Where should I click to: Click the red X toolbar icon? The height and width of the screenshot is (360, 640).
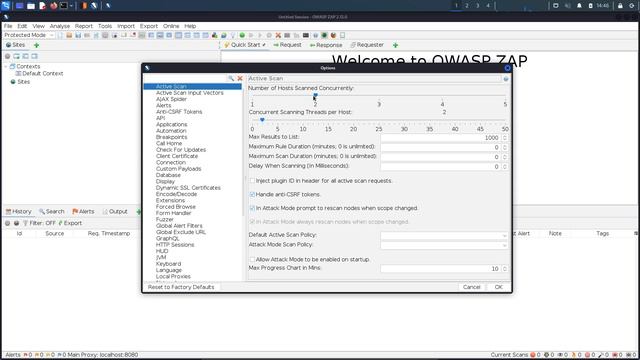[x=278, y=35]
